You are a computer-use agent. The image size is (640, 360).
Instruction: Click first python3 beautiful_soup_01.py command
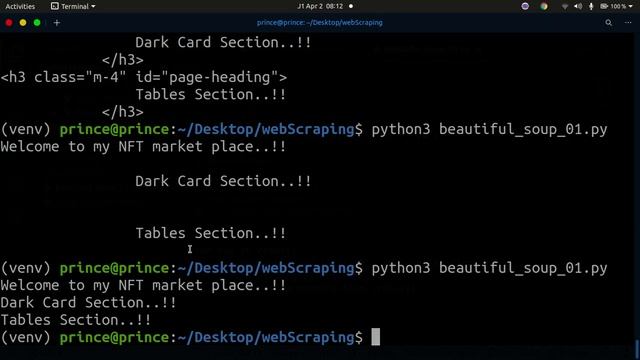pos(489,129)
